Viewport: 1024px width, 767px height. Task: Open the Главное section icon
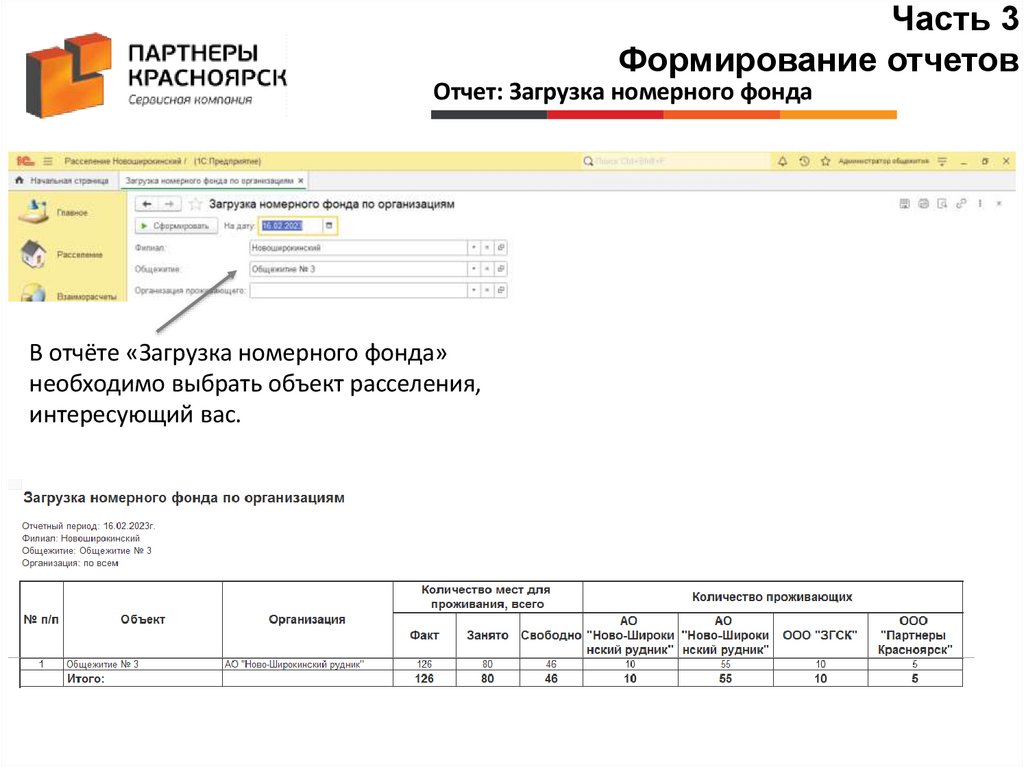click(x=33, y=212)
